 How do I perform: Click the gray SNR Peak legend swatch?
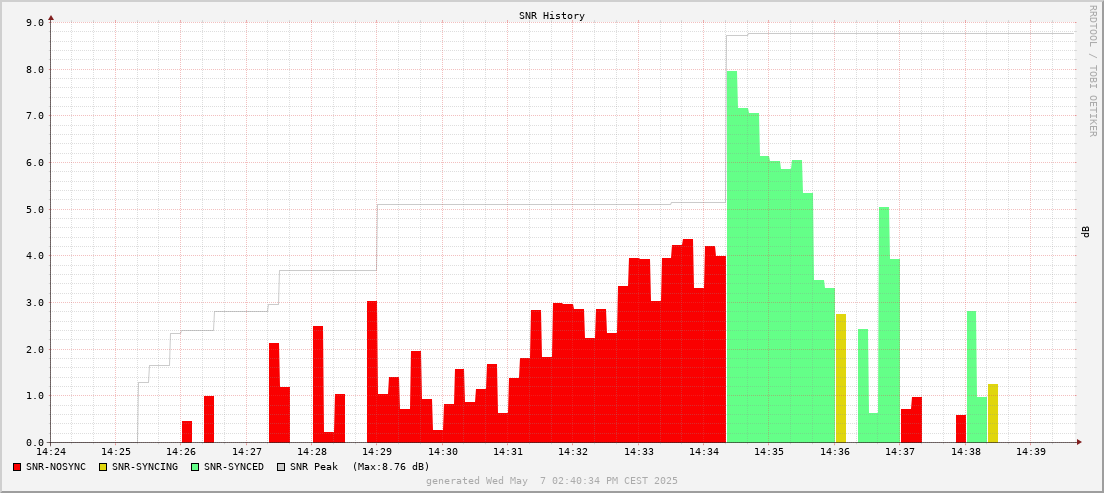(x=282, y=467)
